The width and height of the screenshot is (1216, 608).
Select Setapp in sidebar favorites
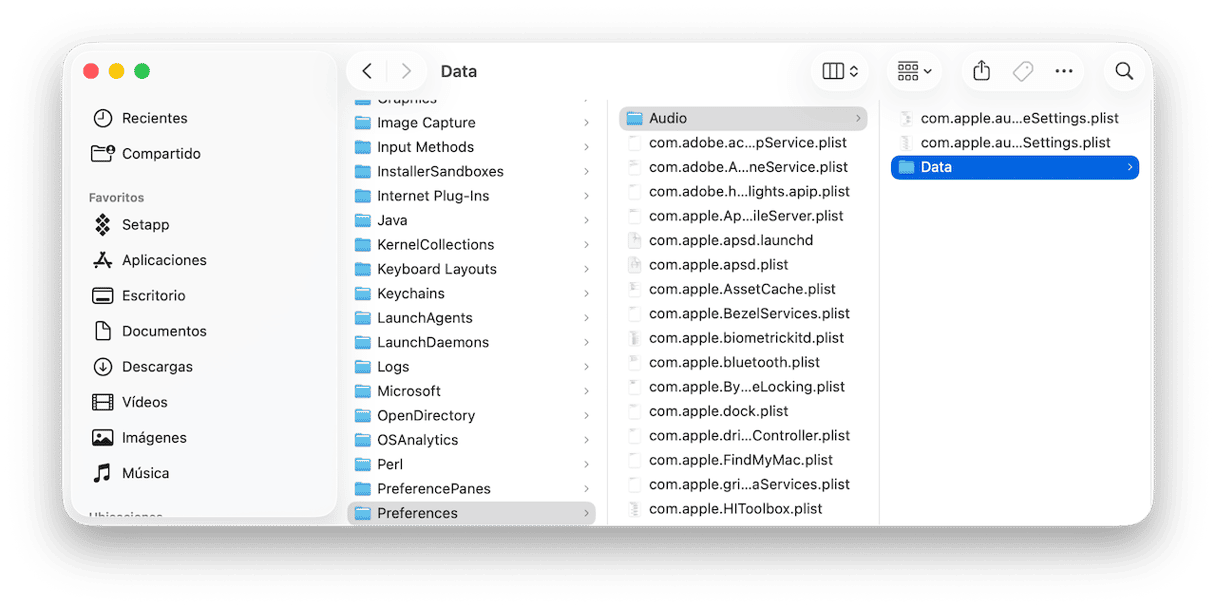coord(145,224)
